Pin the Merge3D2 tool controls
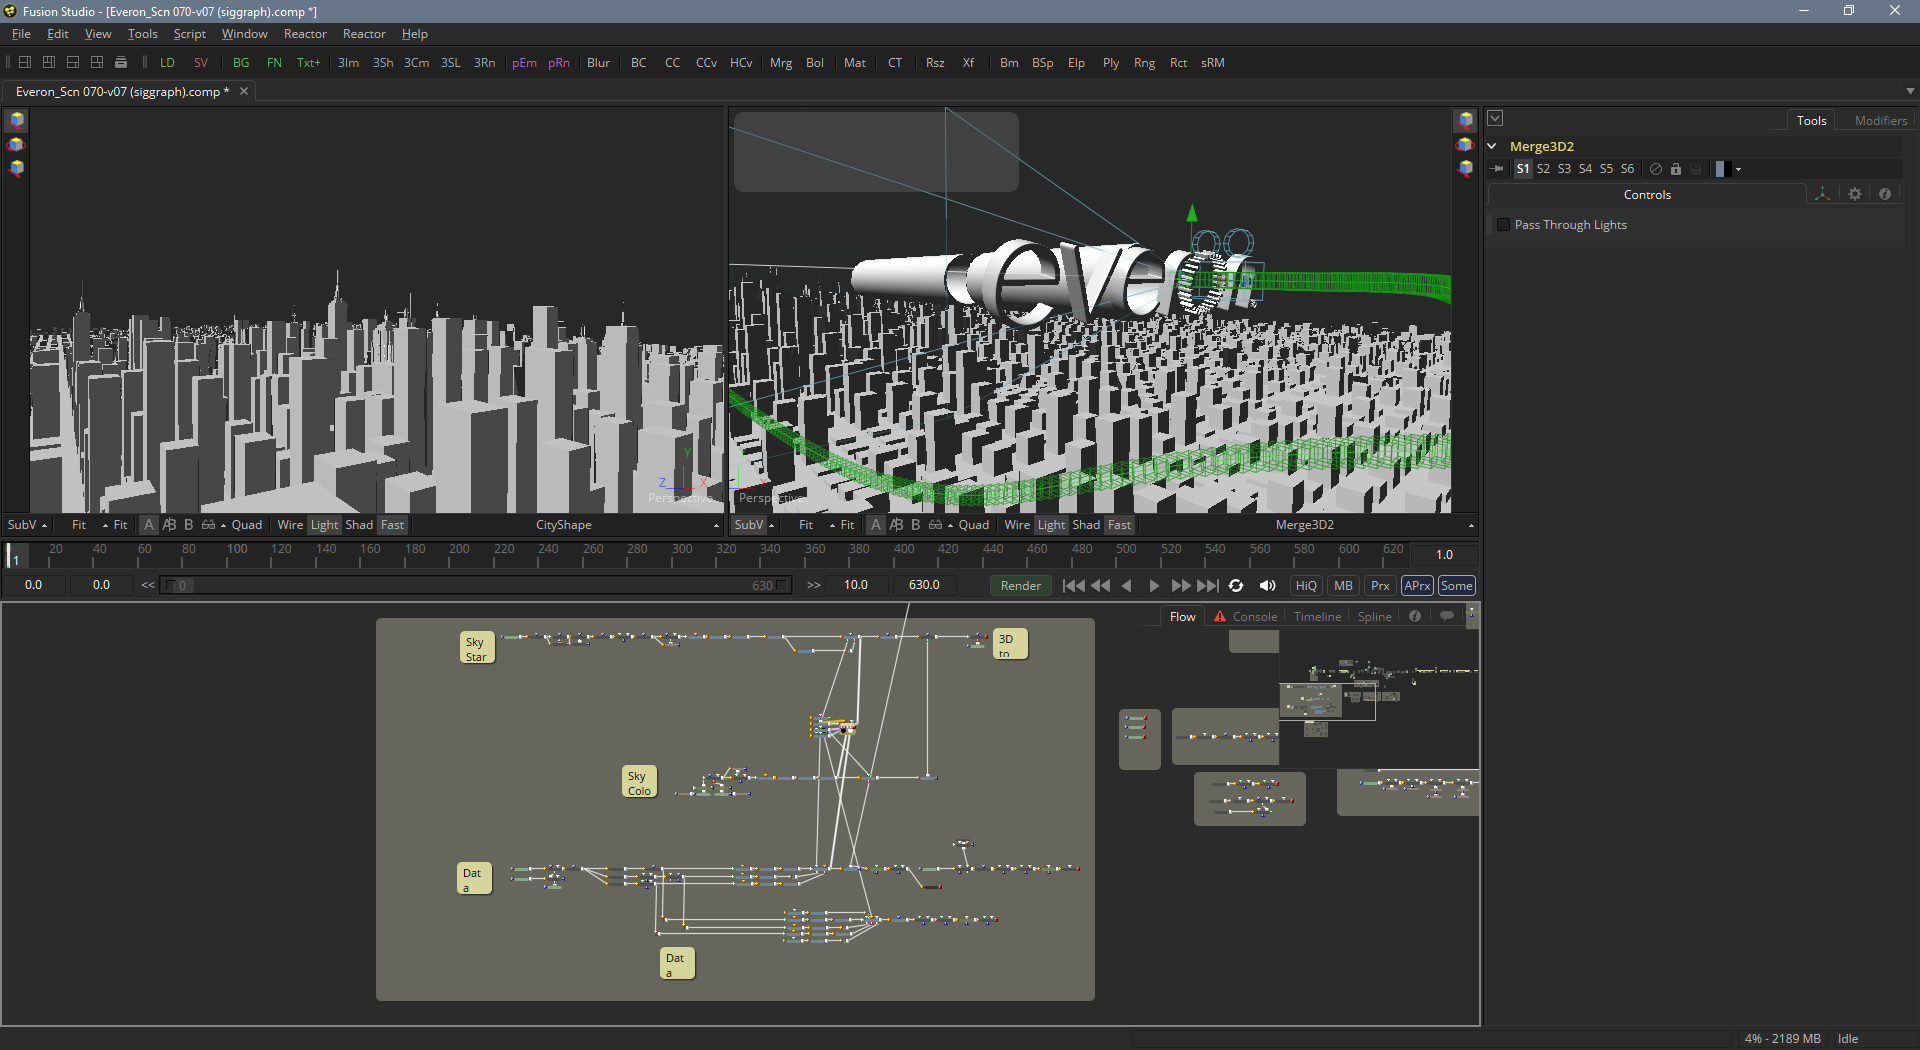The height and width of the screenshot is (1050, 1920). (x=1498, y=169)
